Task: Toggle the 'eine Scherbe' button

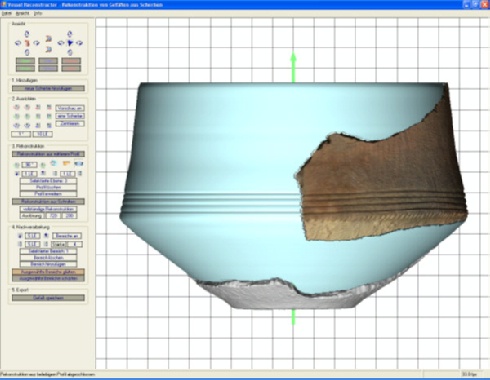Action: coord(70,116)
